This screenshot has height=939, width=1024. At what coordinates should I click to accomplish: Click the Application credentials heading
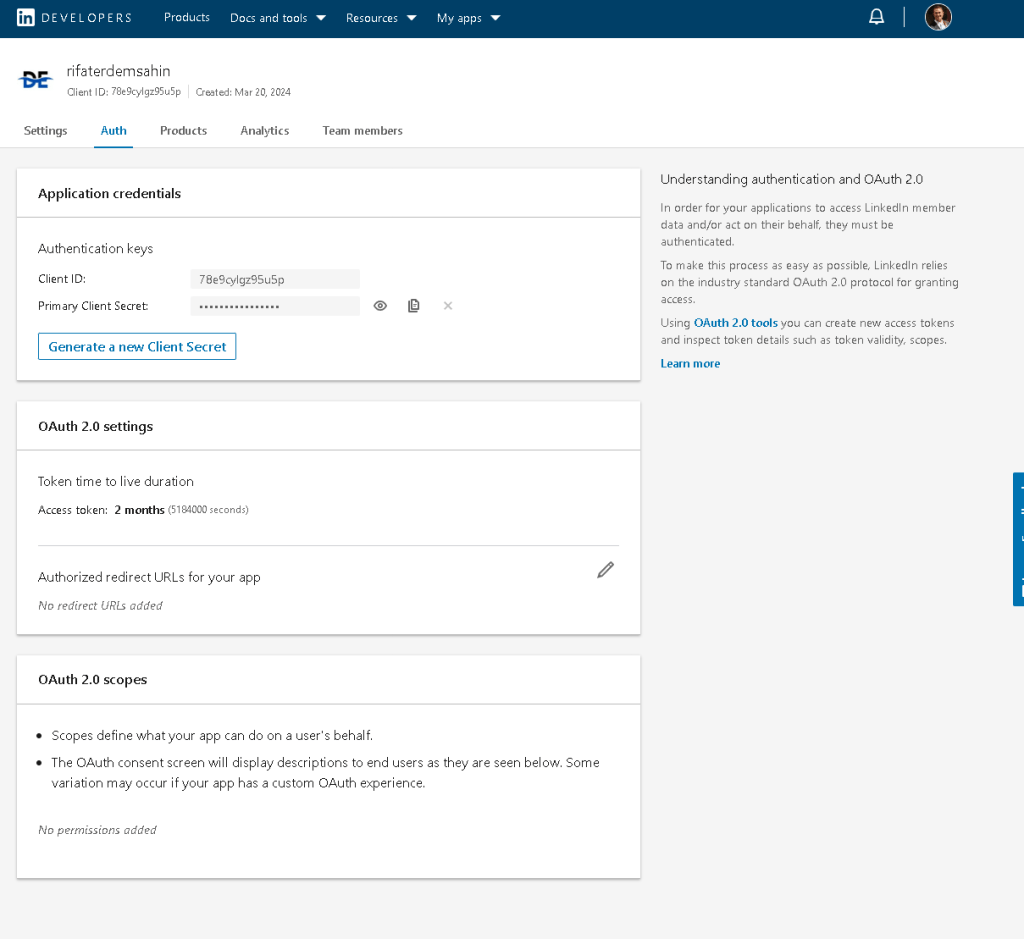(x=110, y=193)
